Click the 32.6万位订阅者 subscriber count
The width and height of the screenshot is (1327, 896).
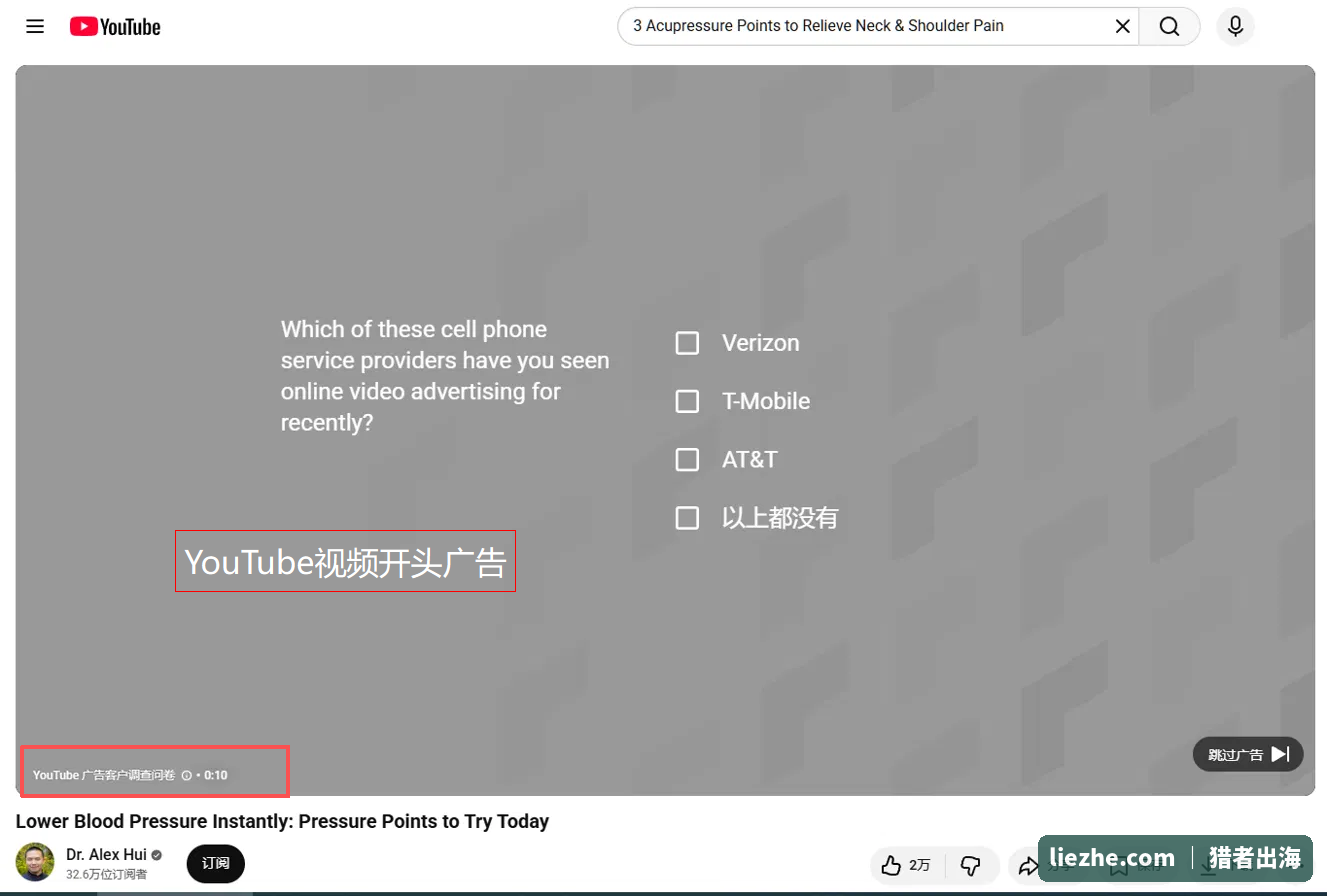coord(107,875)
